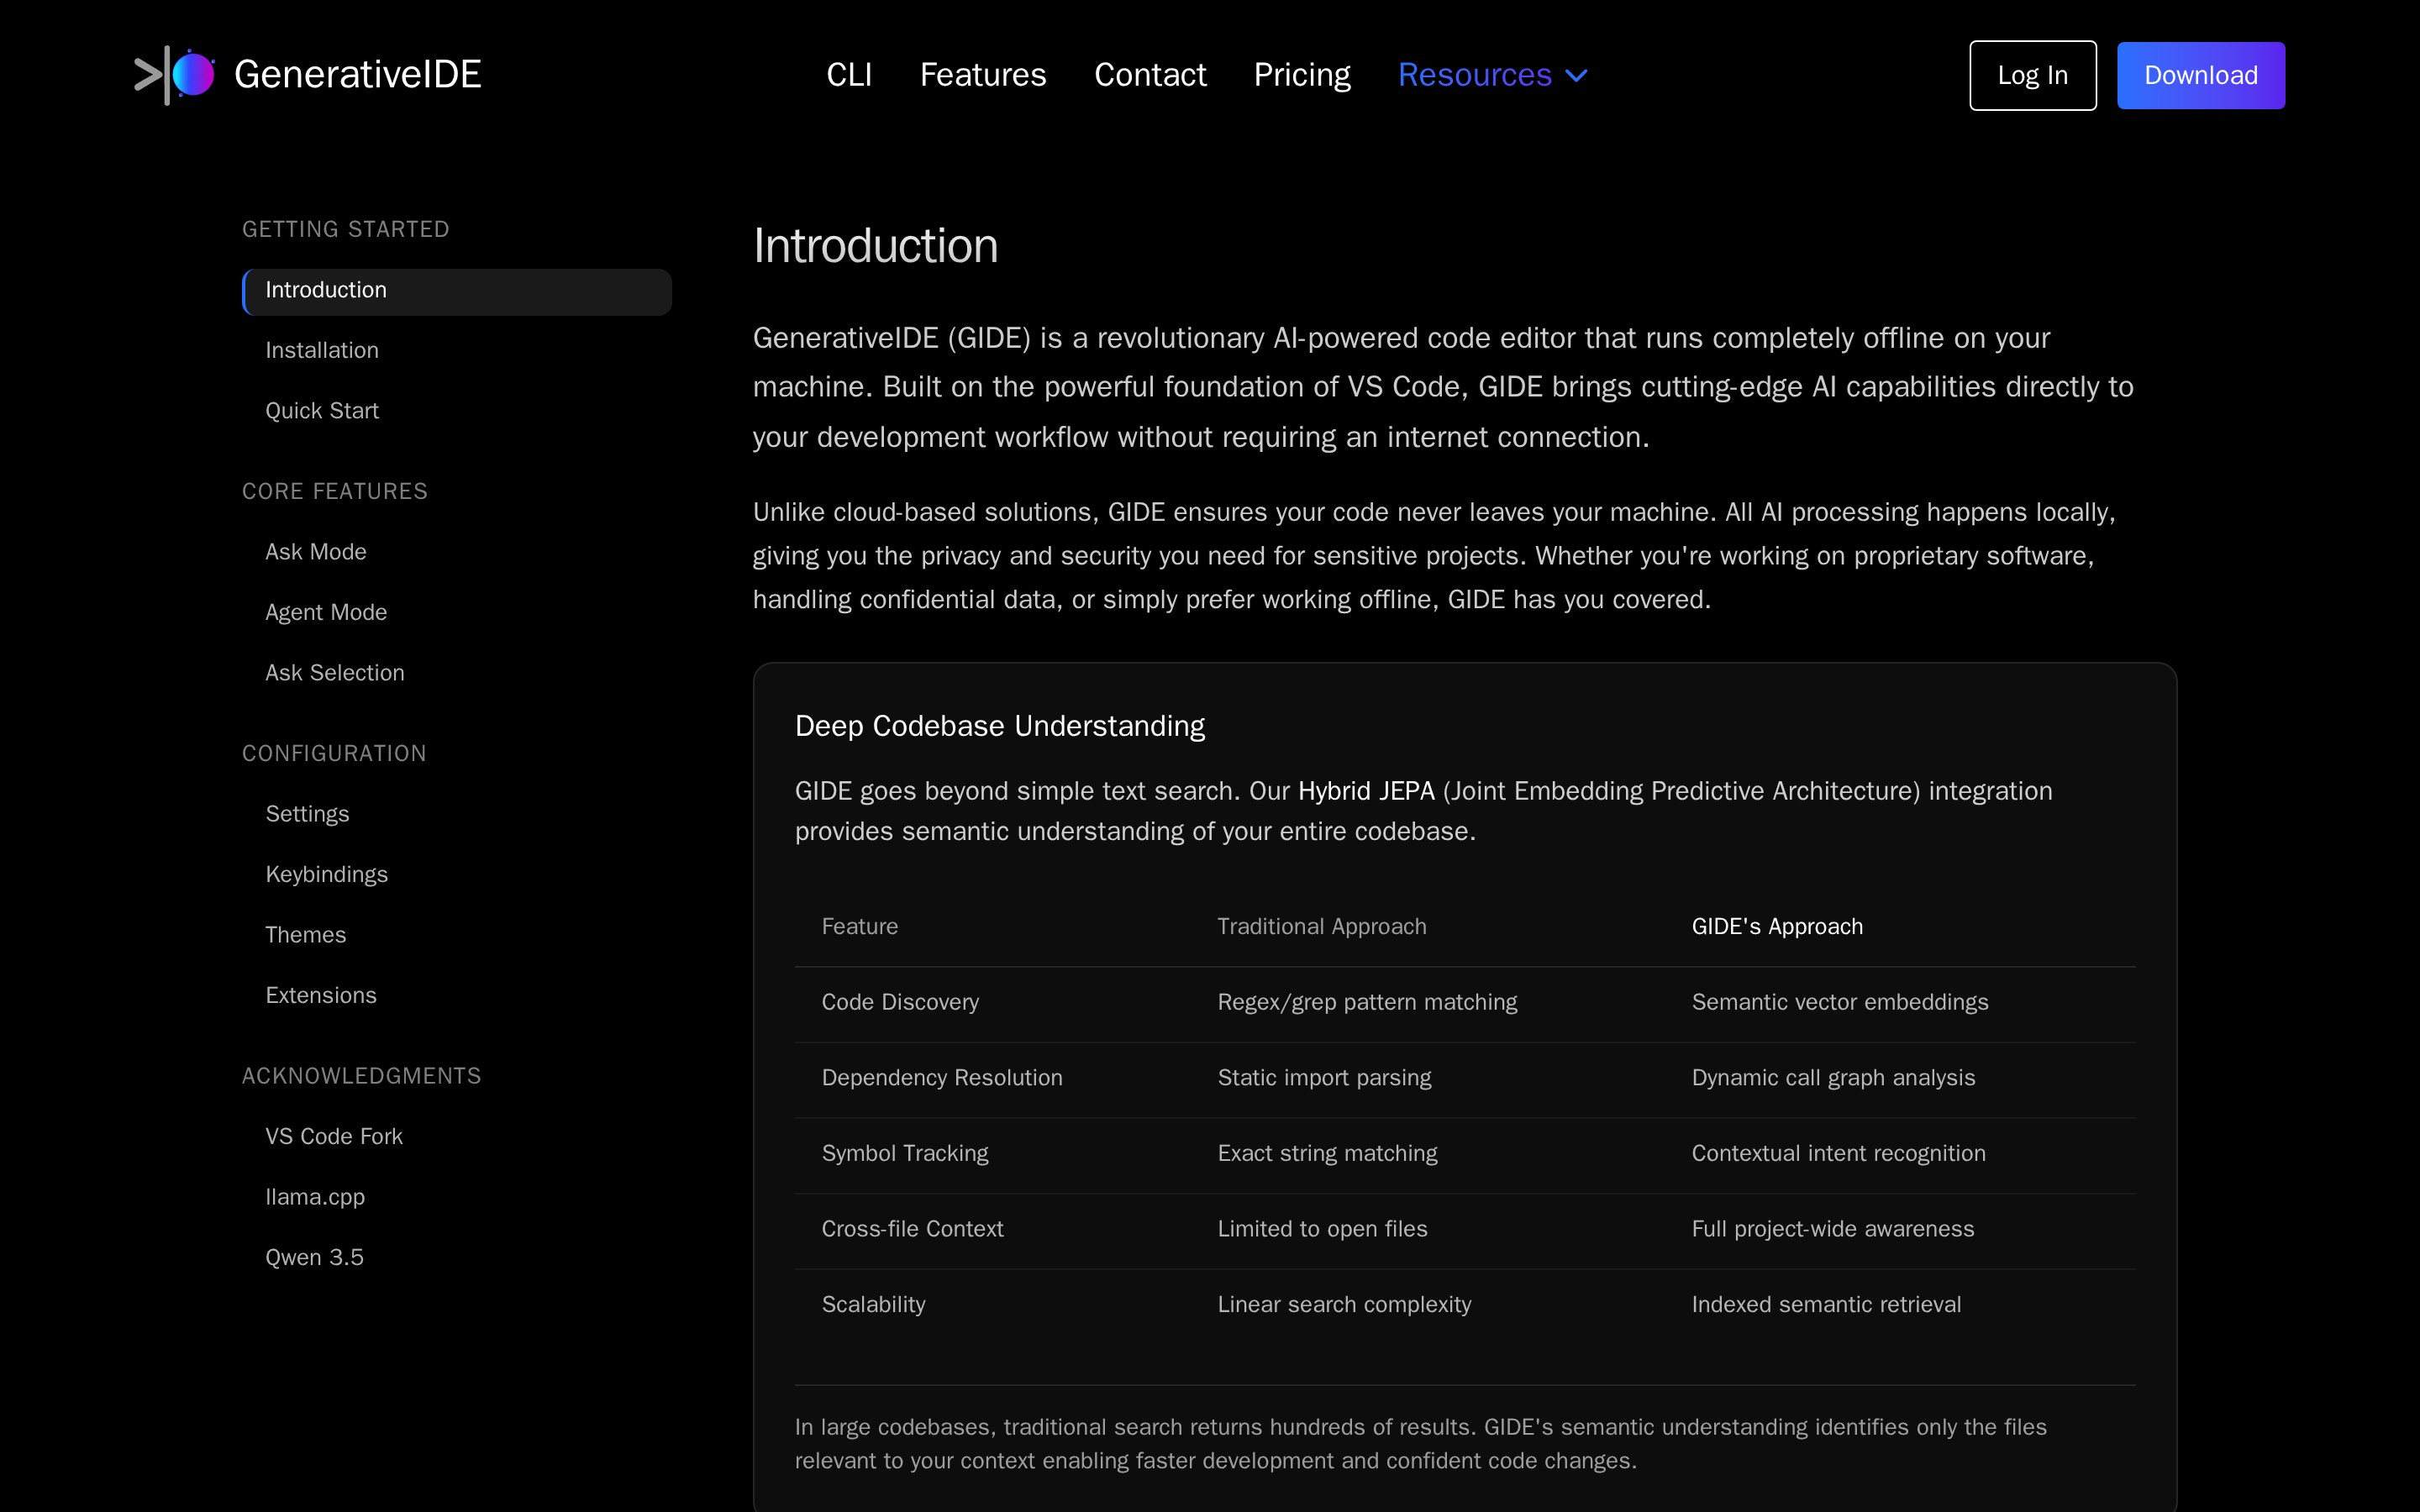Click the Static import parsing cell
This screenshot has width=2420, height=1512.
coord(1324,1078)
